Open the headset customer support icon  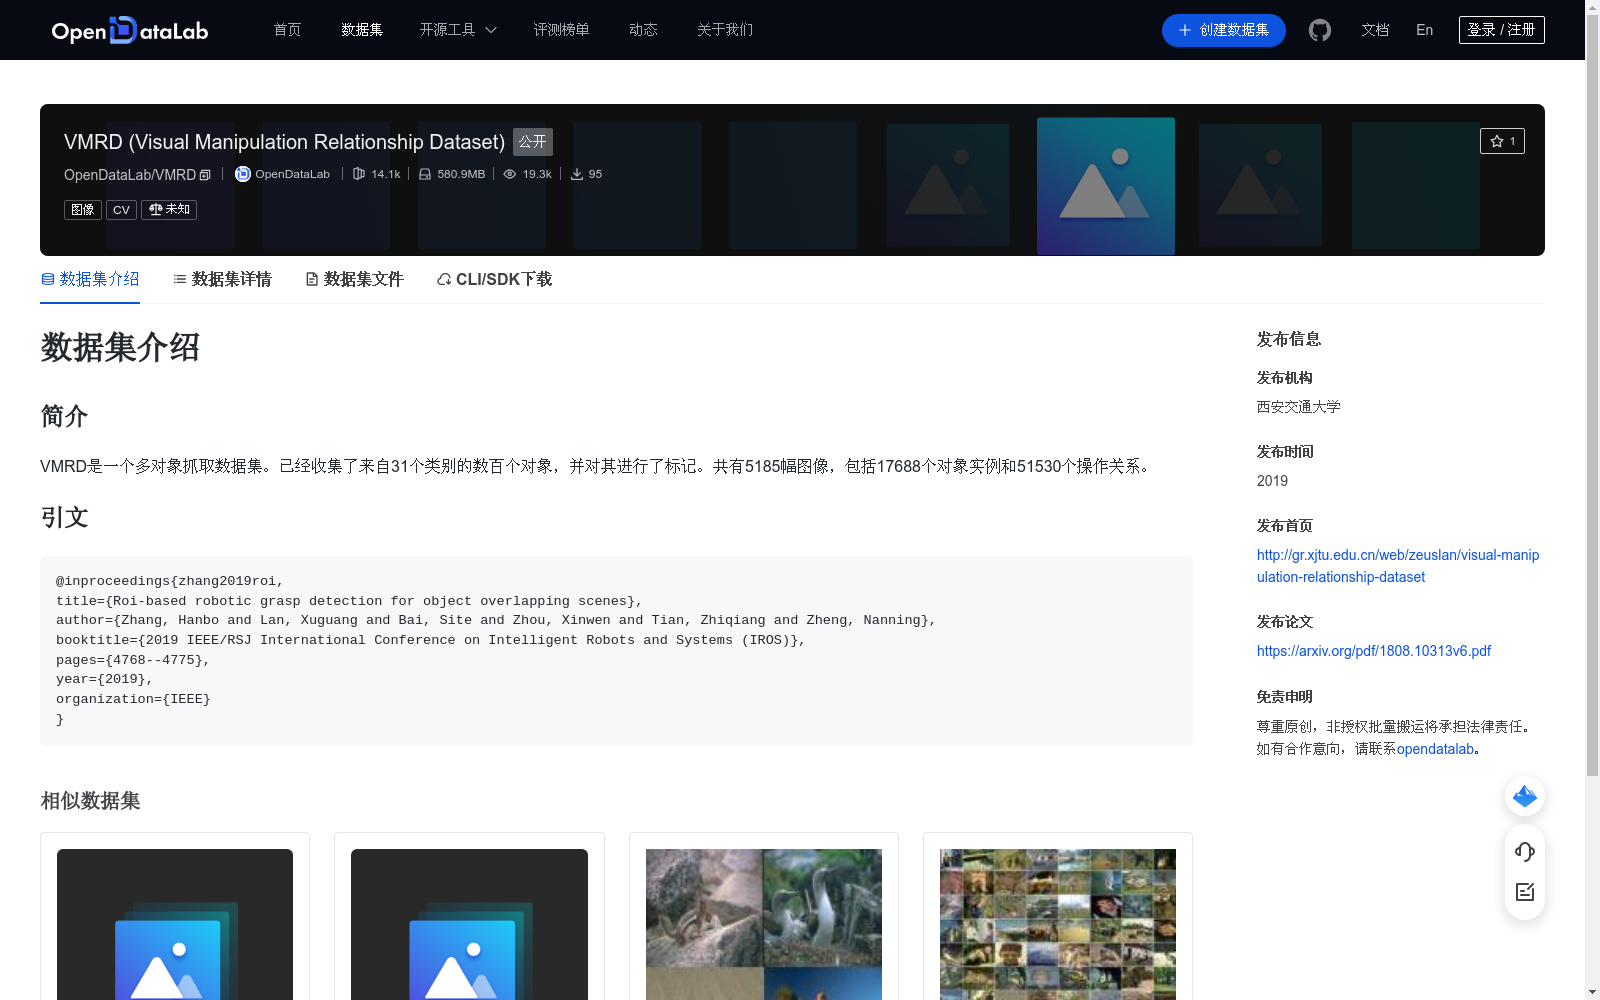pos(1525,851)
